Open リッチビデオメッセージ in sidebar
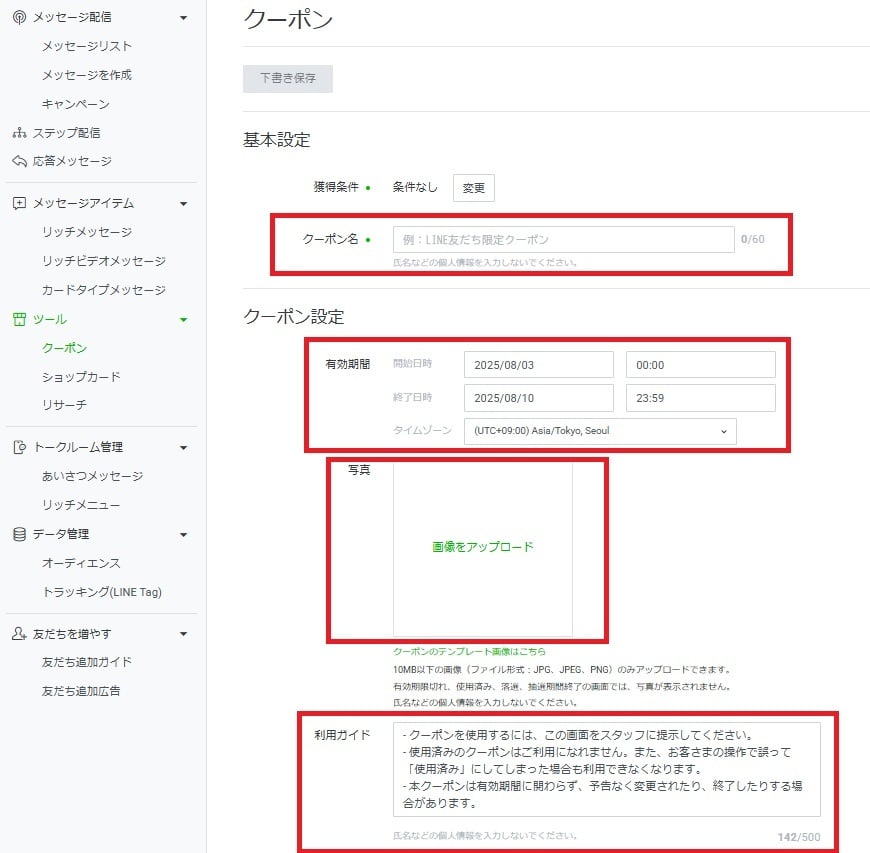Image resolution: width=870 pixels, height=853 pixels. pos(104,261)
